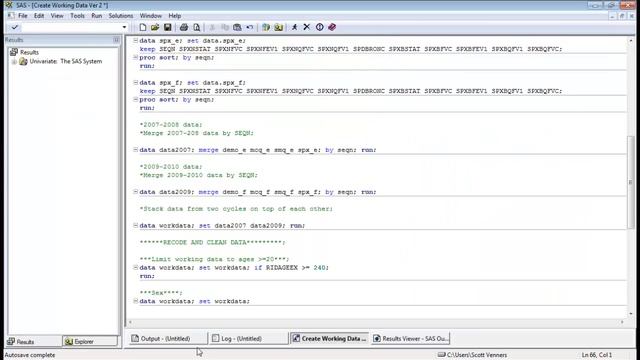This screenshot has width=640, height=360.
Task: Select Univariate: The SAS System entry
Action: pyautogui.click(x=65, y=61)
